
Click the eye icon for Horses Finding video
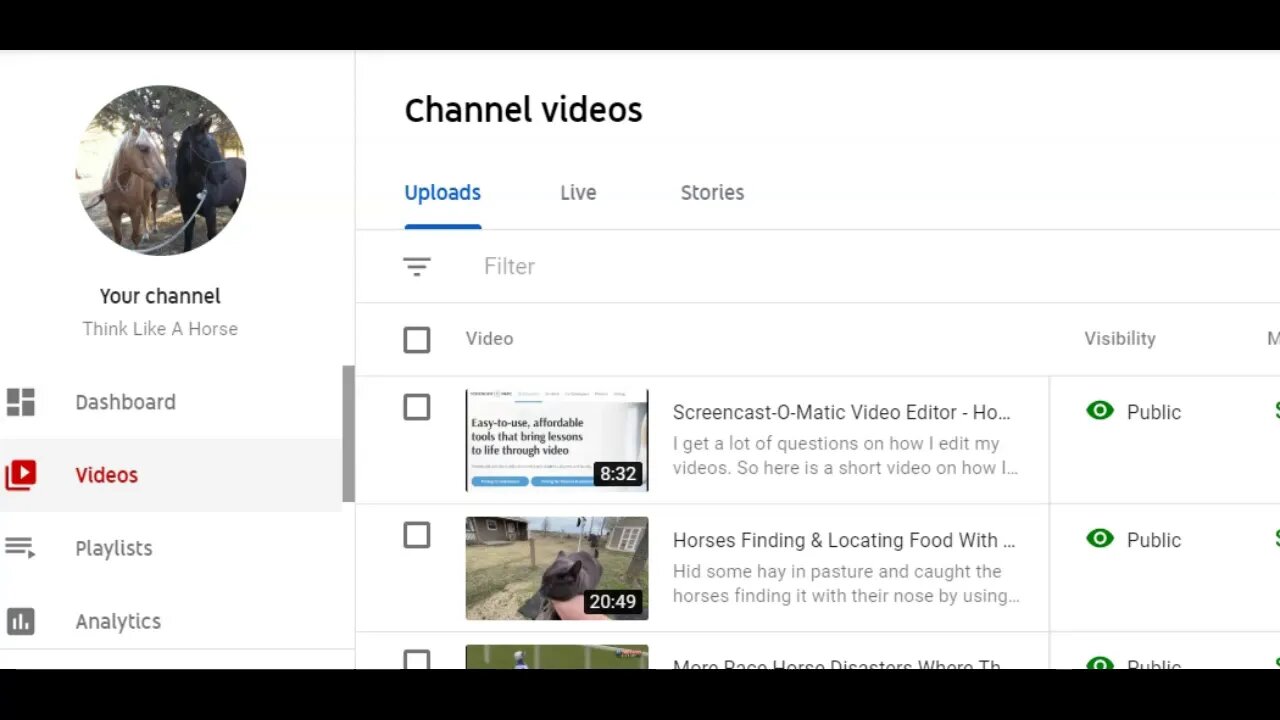tap(1100, 539)
